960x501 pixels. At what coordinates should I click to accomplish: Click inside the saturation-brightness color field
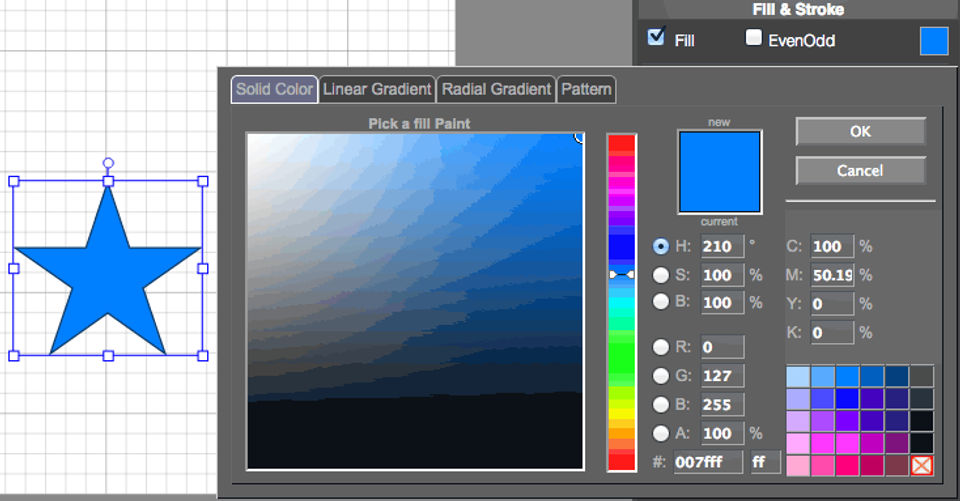[415, 301]
